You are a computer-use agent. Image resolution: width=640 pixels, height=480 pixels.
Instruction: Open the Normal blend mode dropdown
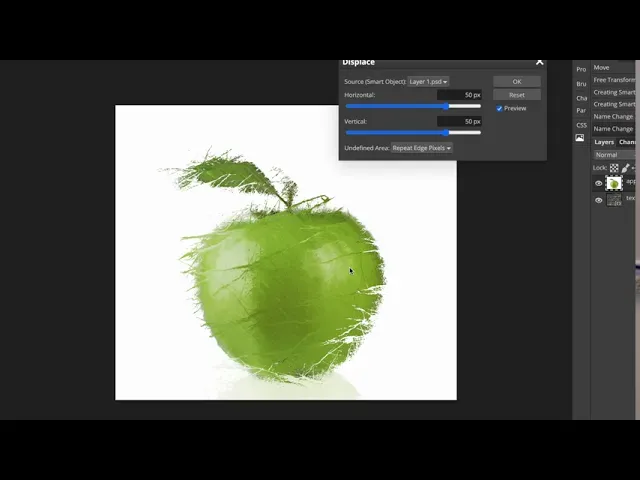[612, 155]
